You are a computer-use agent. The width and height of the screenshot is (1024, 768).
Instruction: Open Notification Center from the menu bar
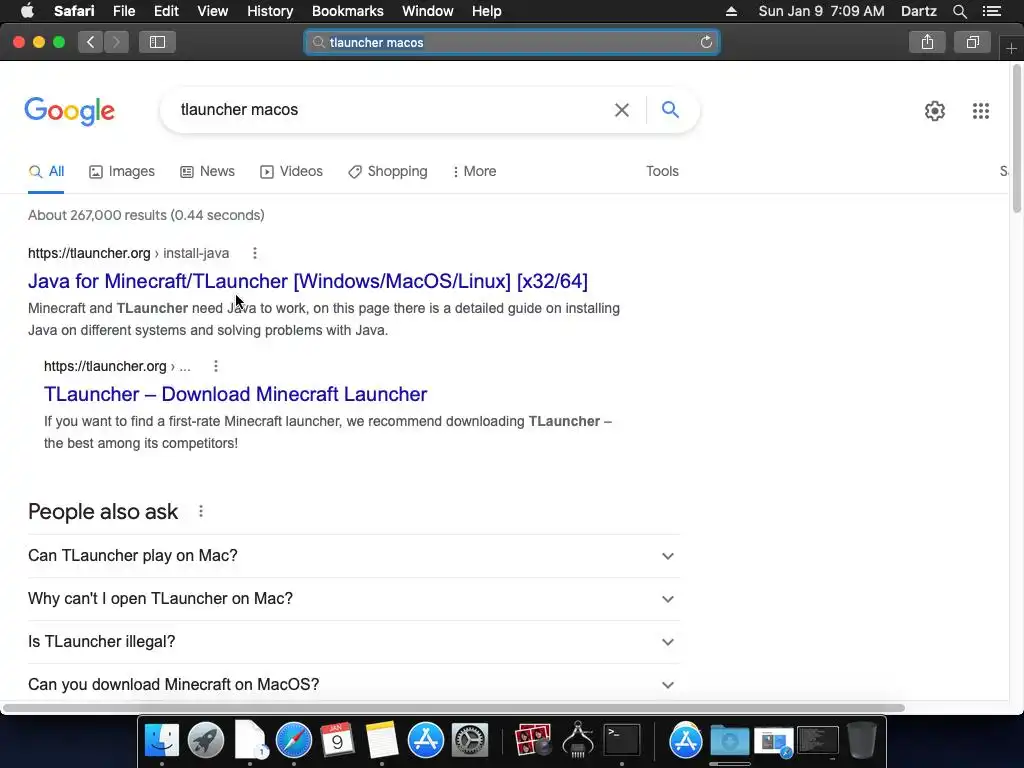click(991, 11)
